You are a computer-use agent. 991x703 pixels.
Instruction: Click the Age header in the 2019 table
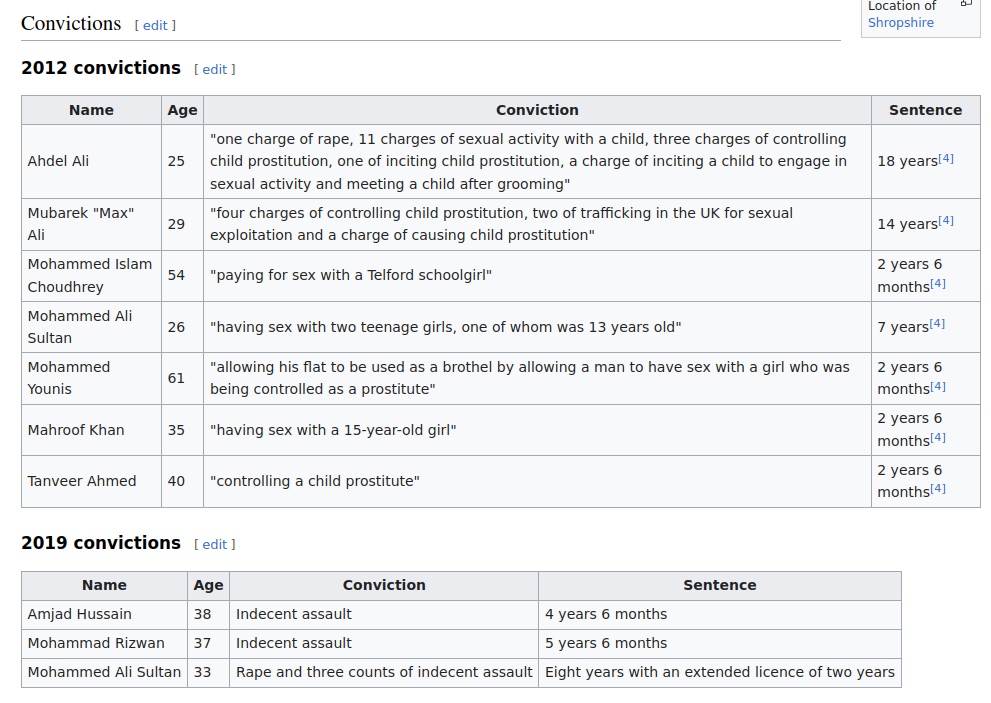tap(209, 585)
